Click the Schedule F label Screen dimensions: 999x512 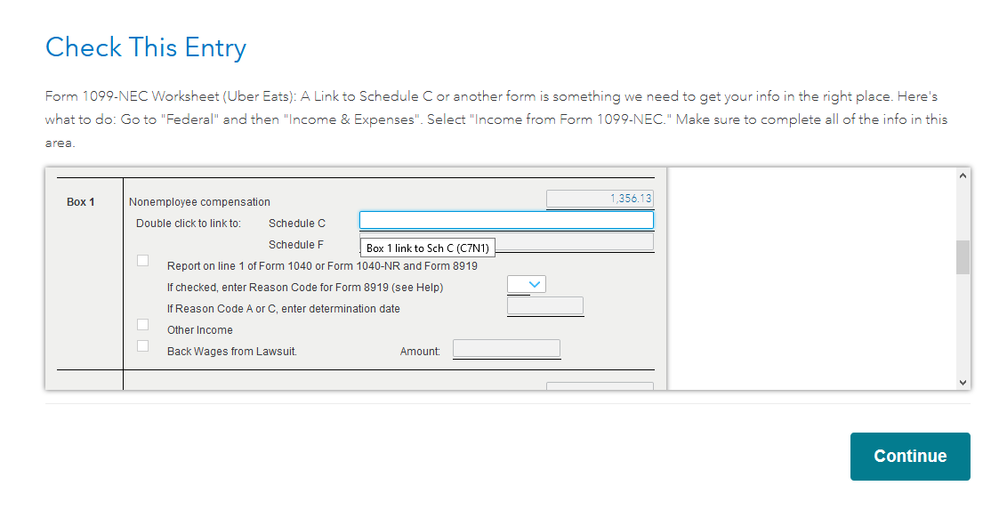tap(296, 245)
